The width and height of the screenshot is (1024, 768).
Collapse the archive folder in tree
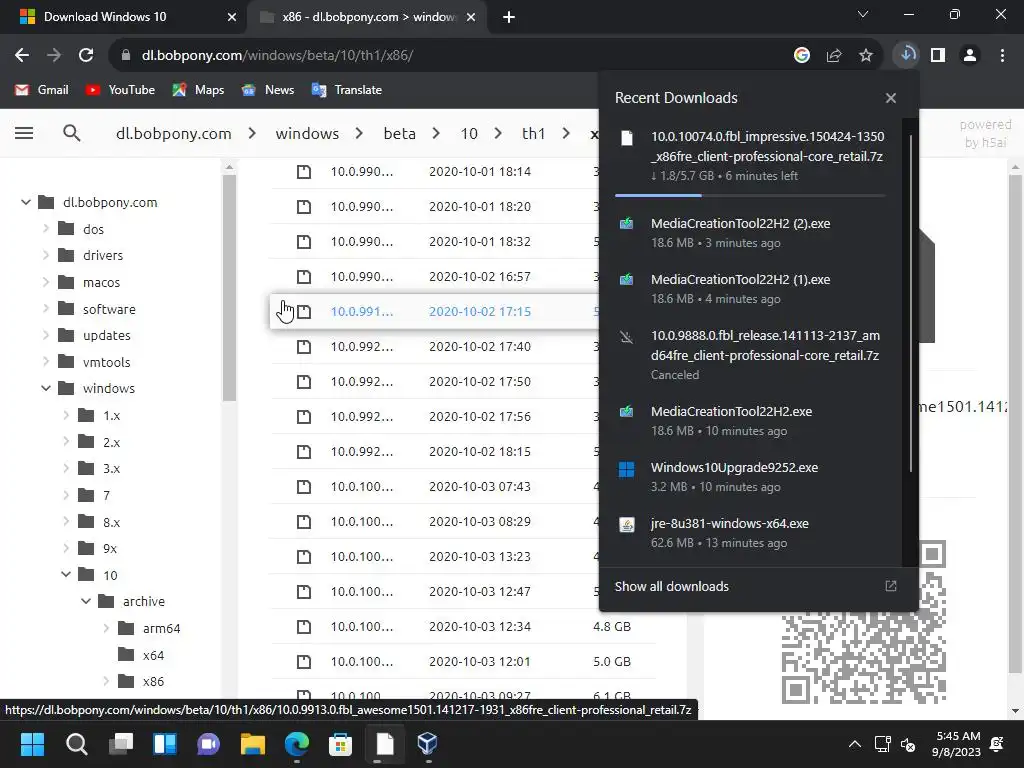pos(86,601)
